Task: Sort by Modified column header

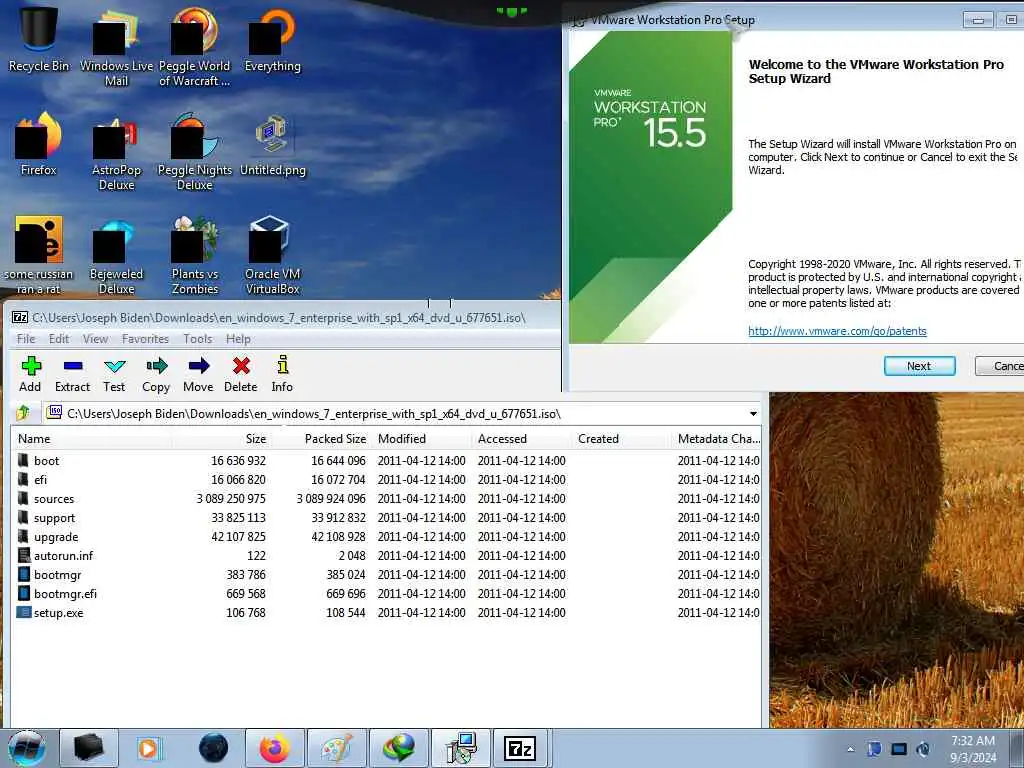Action: point(421,439)
